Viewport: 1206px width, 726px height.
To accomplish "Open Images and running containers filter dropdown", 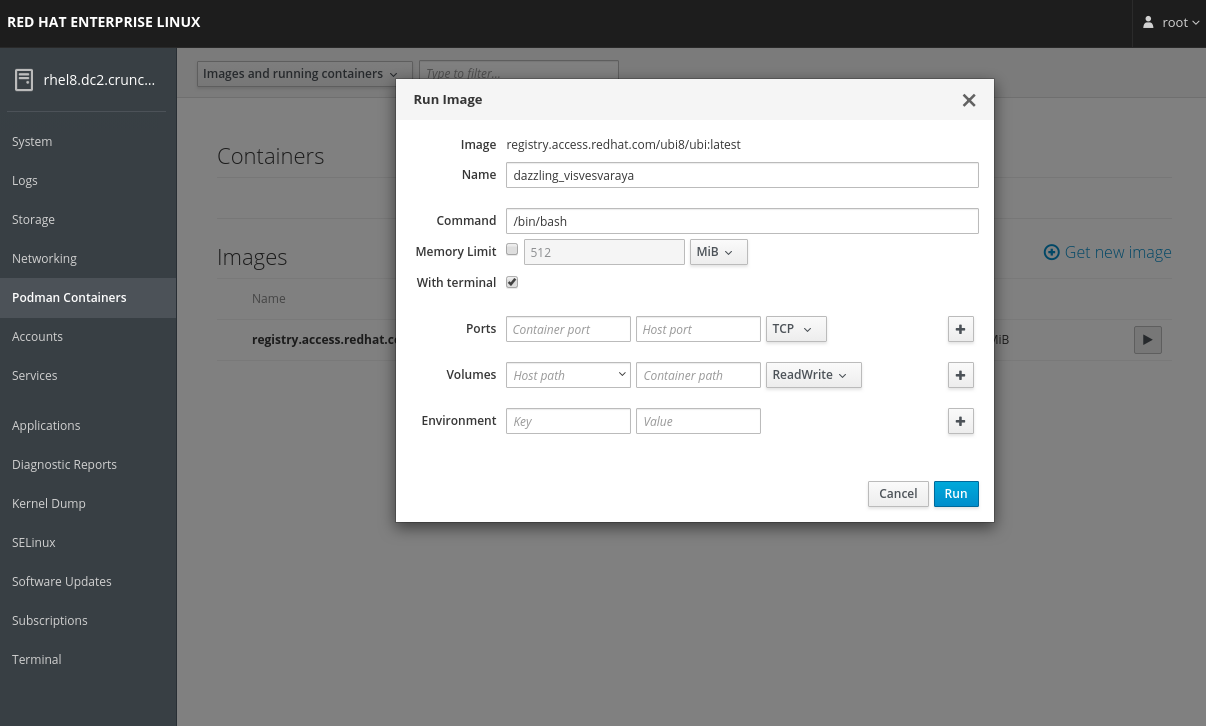I will click(304, 73).
